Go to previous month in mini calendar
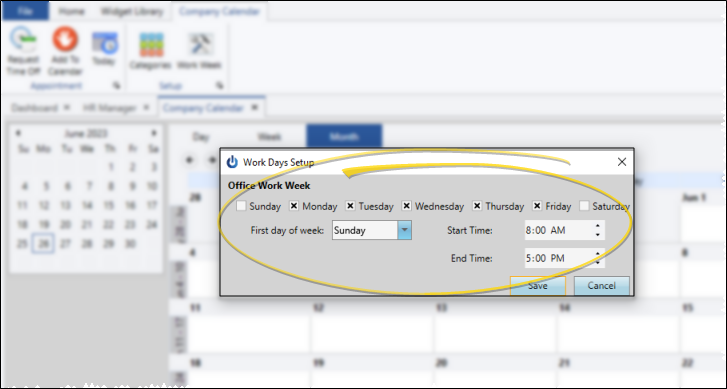Image resolution: width=727 pixels, height=389 pixels. pos(18,133)
